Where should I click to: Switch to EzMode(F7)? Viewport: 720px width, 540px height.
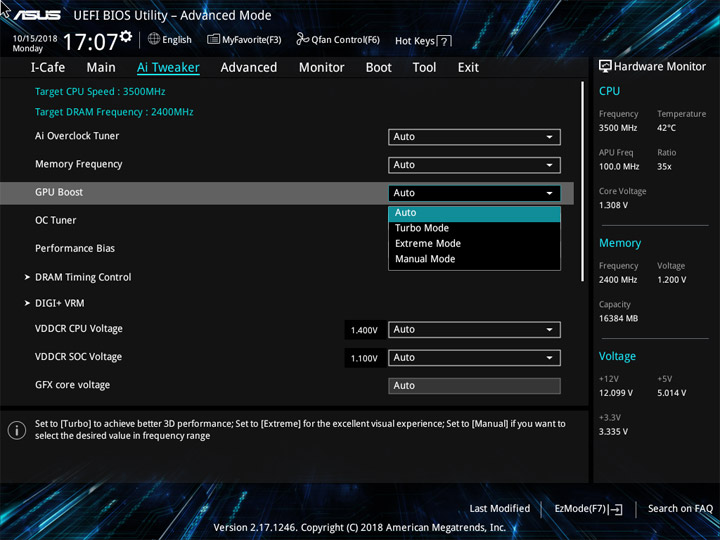pyautogui.click(x=589, y=509)
